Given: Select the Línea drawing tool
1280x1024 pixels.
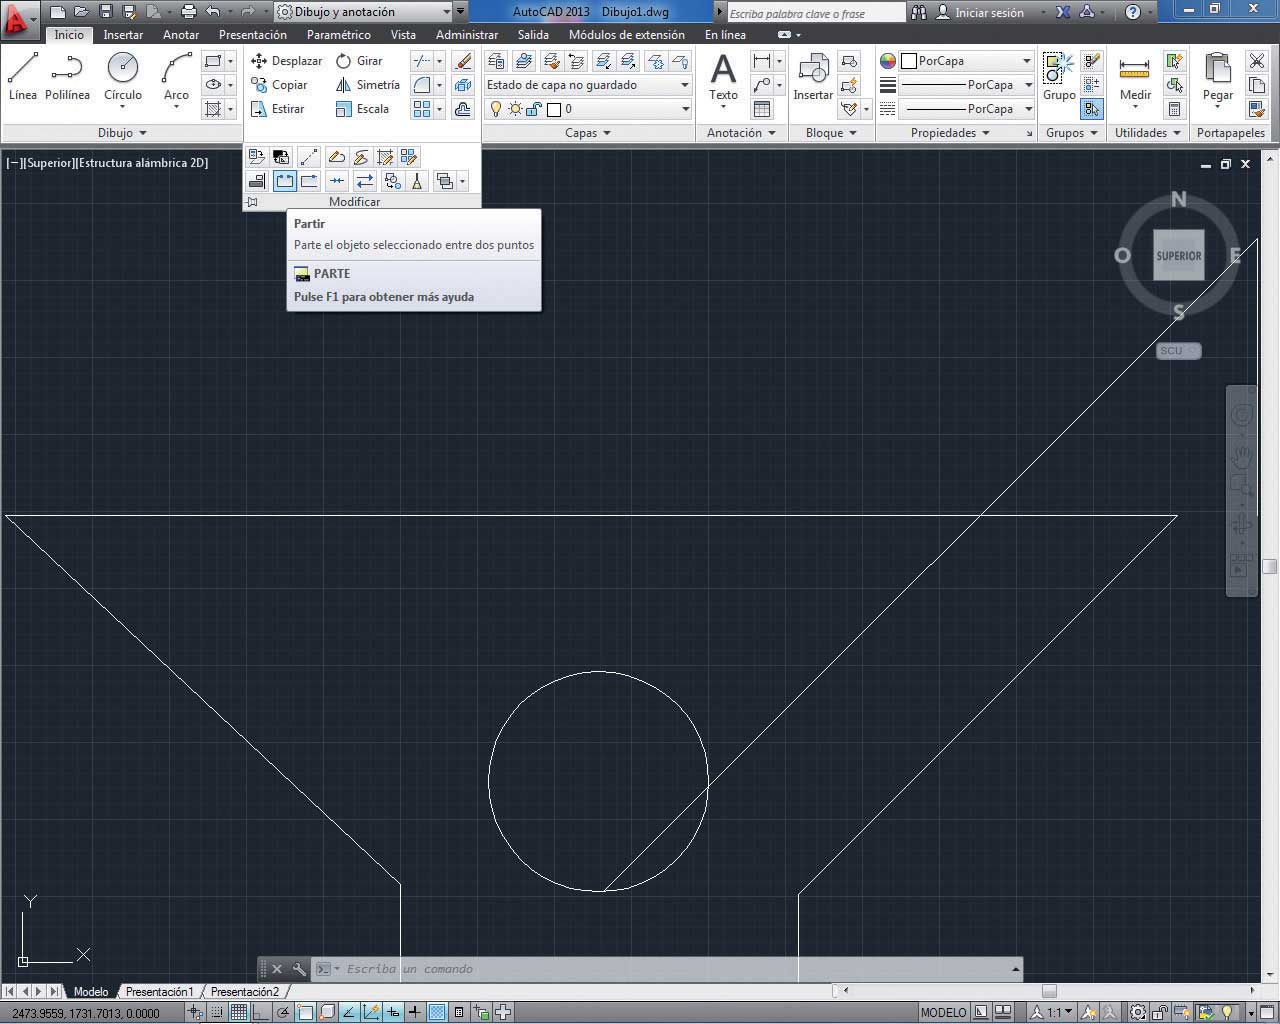Looking at the screenshot, I should 22,77.
